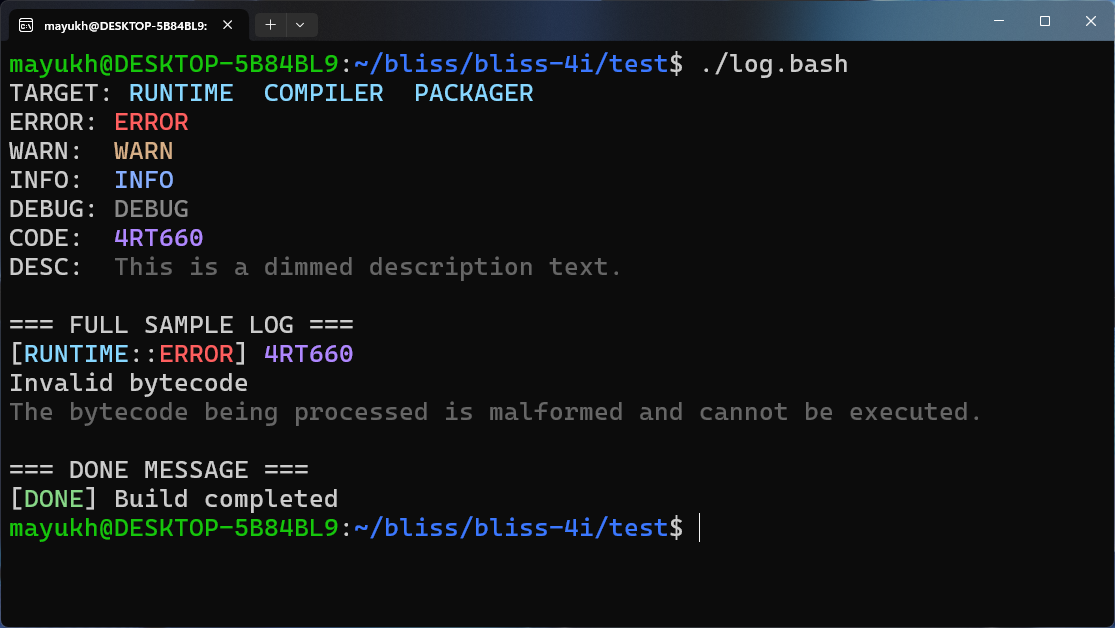Select the FULL SAMPLE LOG heading
The height and width of the screenshot is (628, 1115).
point(181,324)
